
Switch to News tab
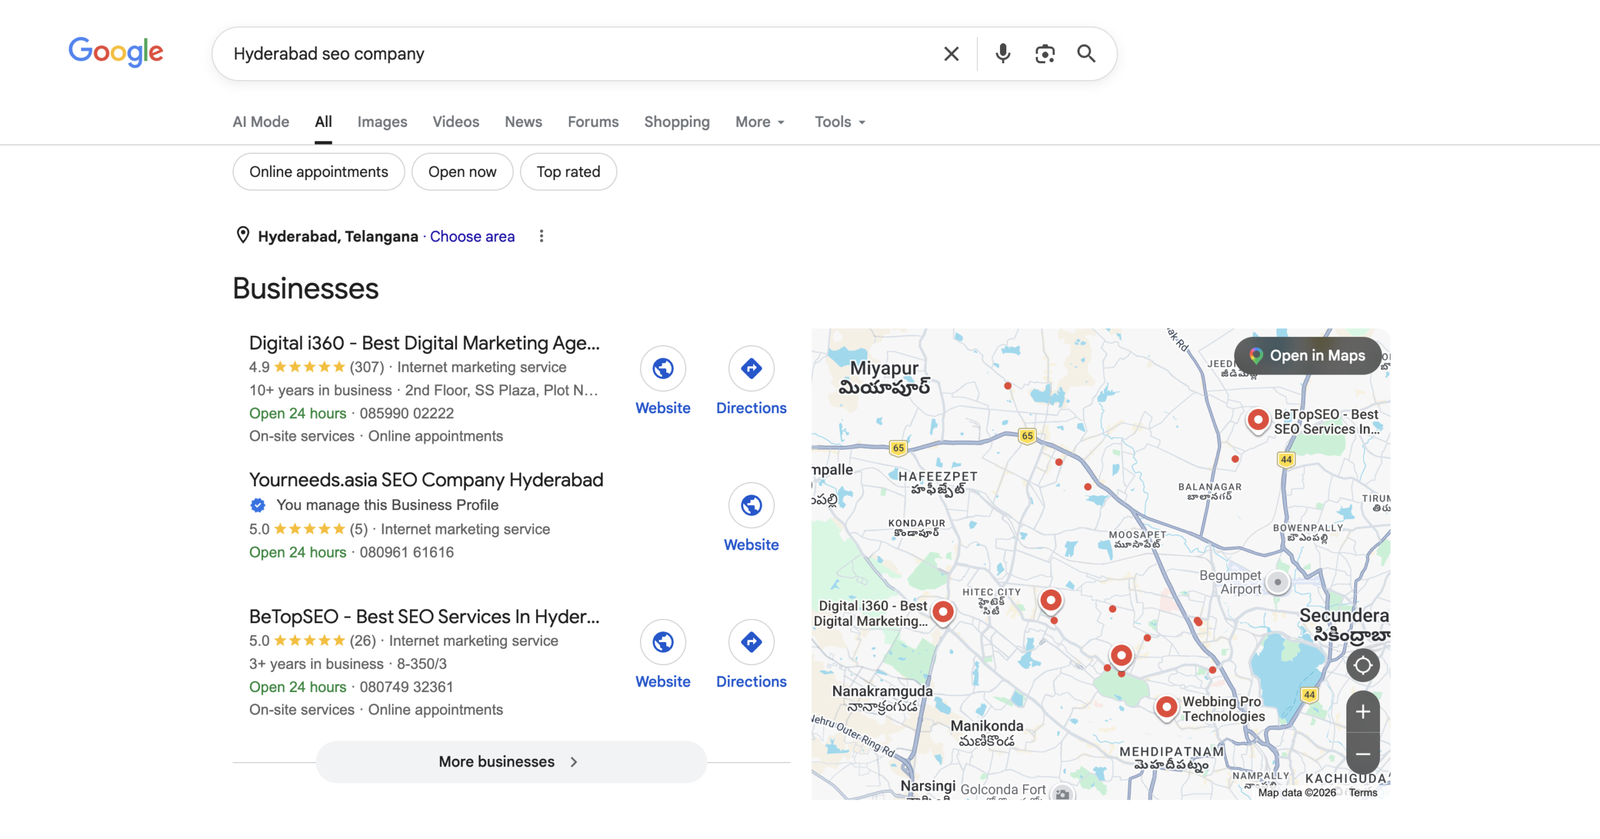coord(523,122)
